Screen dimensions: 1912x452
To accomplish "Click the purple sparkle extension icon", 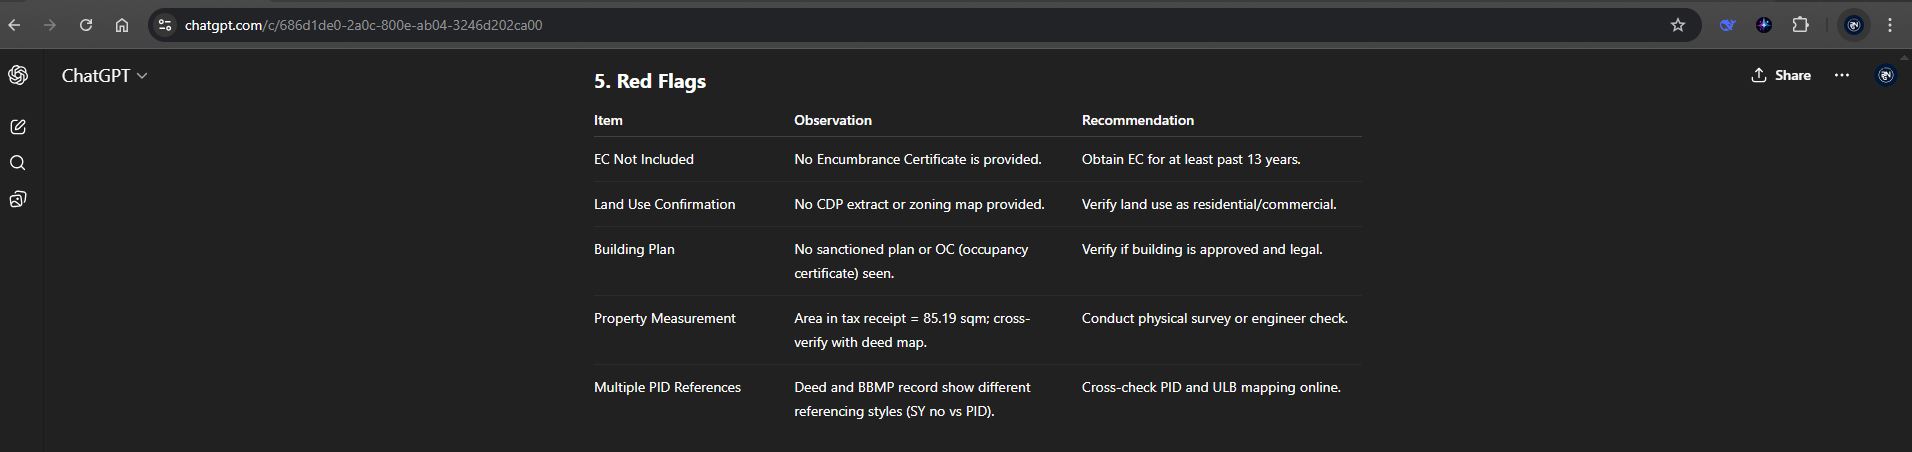I will click(1764, 25).
